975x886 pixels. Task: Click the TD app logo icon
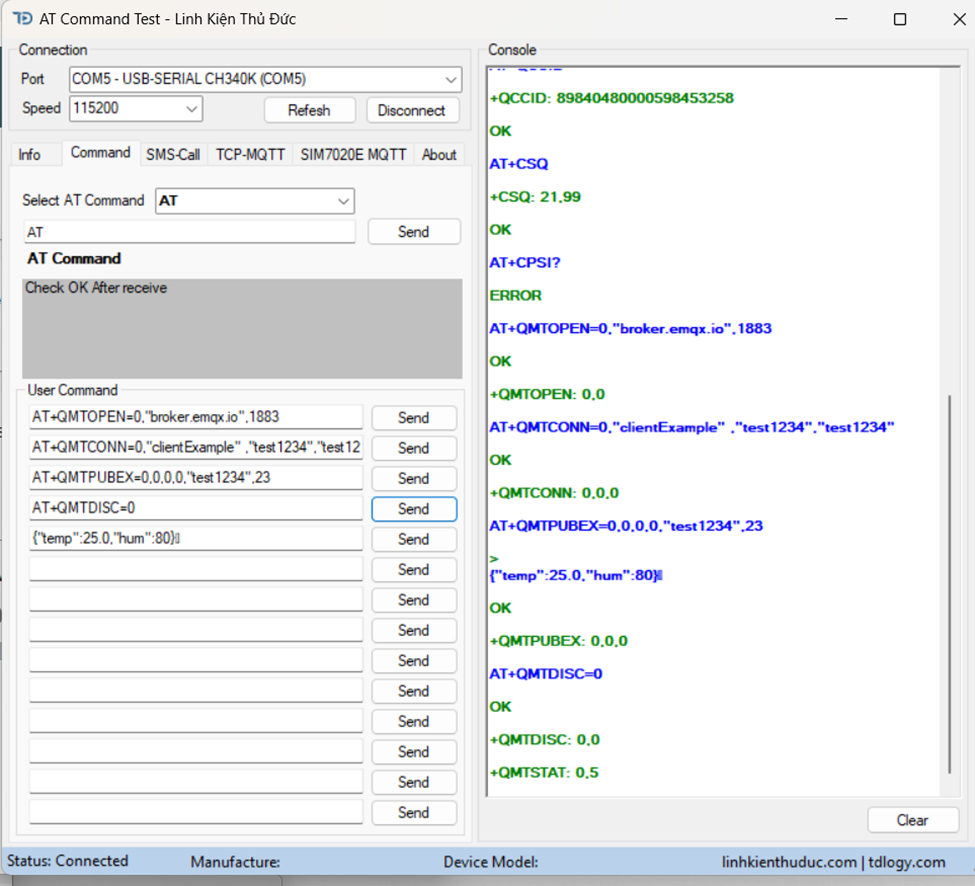click(22, 19)
